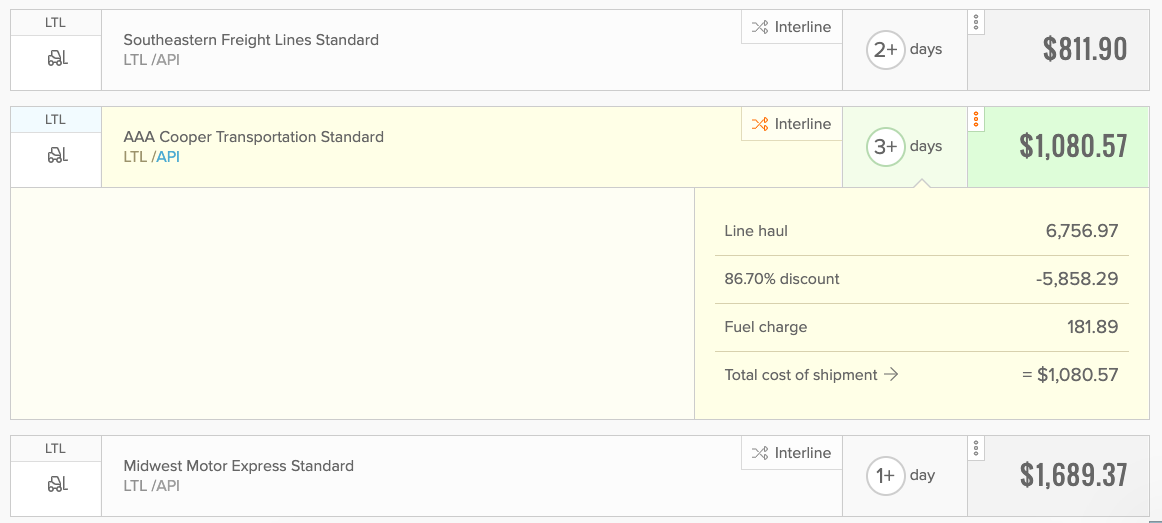Click the Interline shuffle icon on the Southeastern row
This screenshot has height=523, width=1162.
coord(760,27)
